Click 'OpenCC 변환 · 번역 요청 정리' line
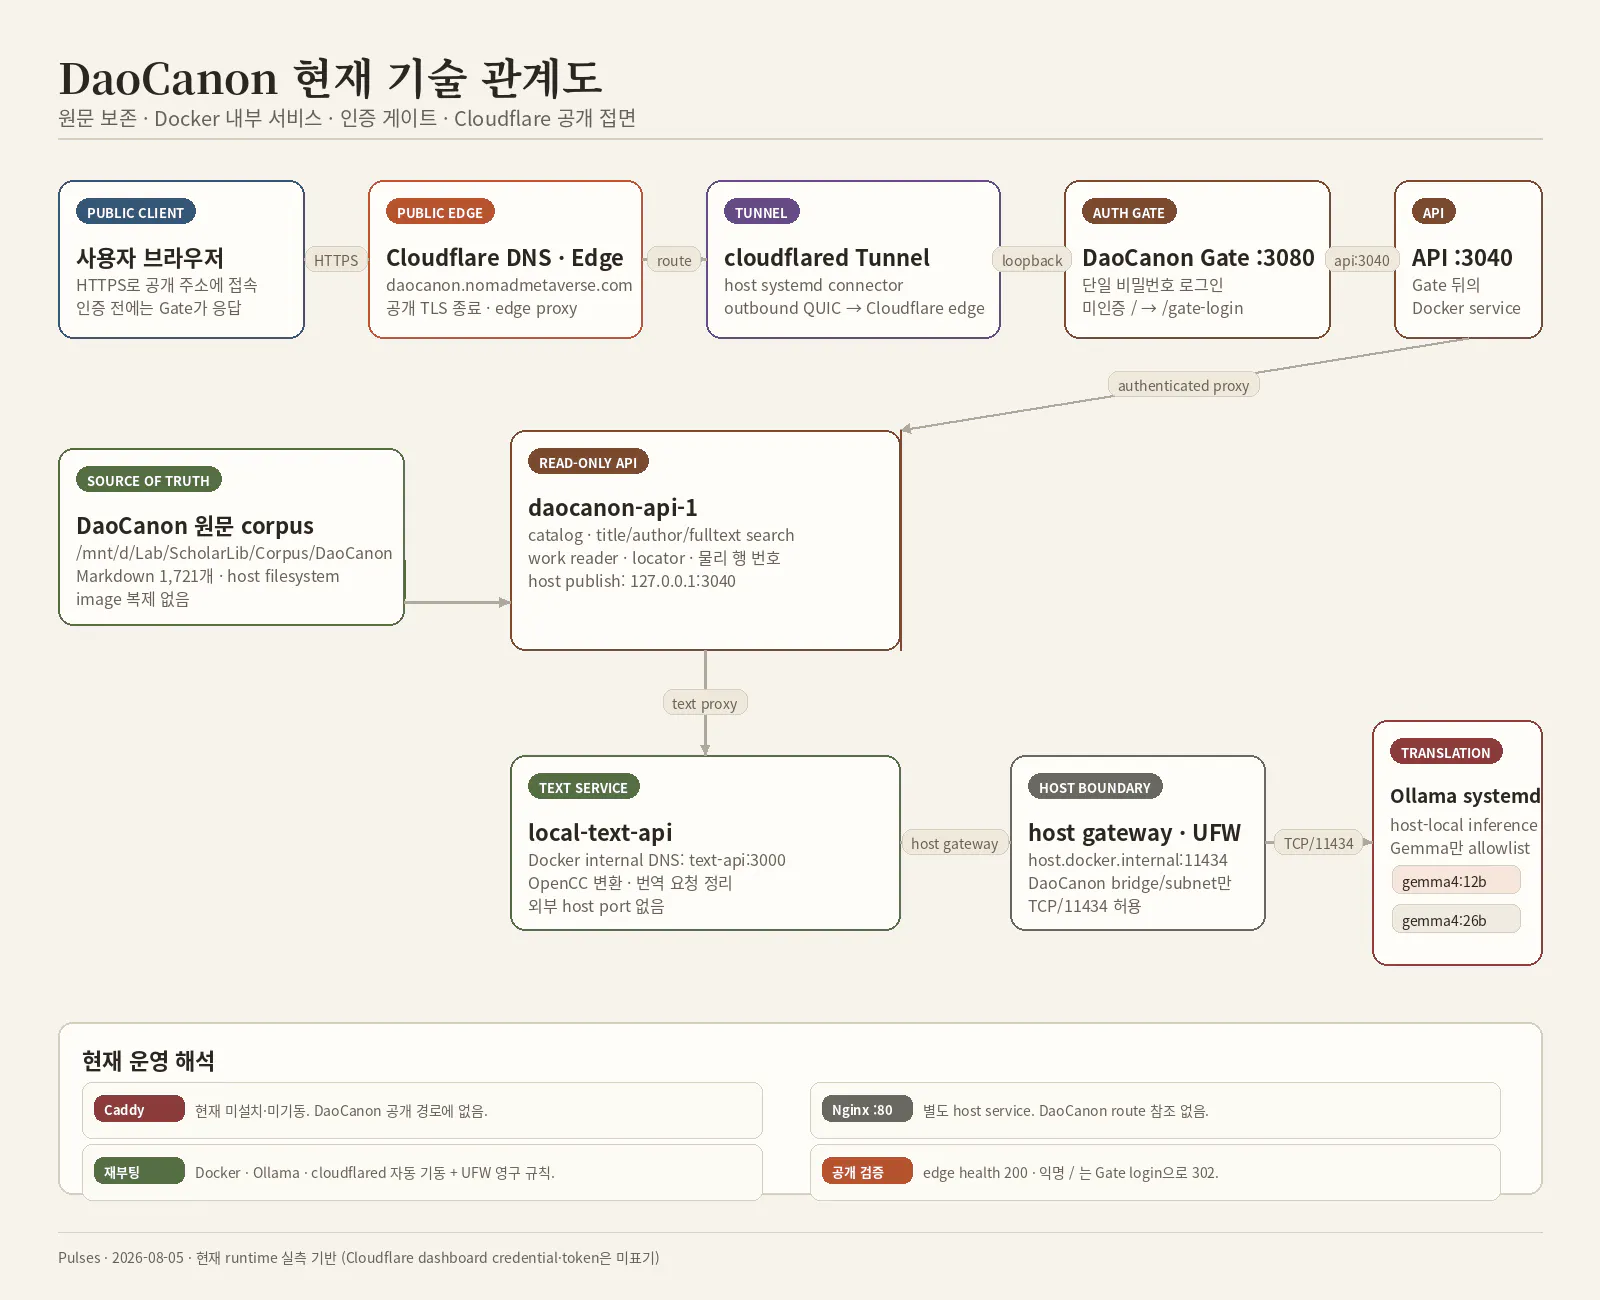This screenshot has width=1600, height=1300. tap(630, 883)
